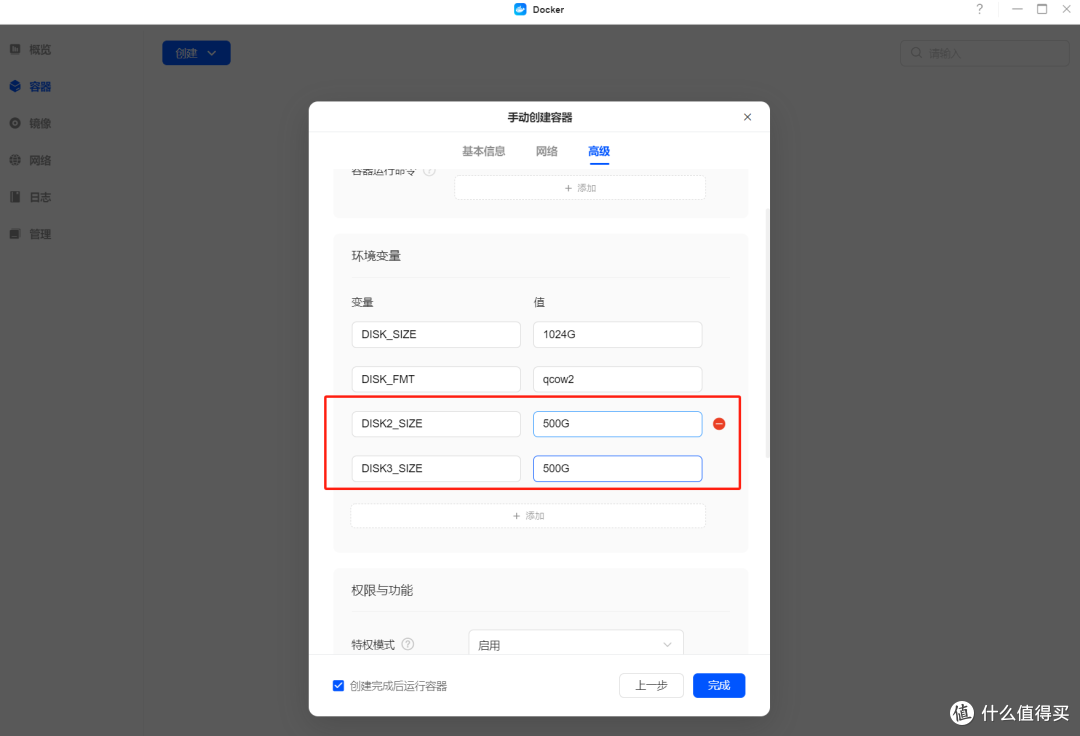Click the dialog's vertical scrollbar
This screenshot has width=1080, height=736.
tap(767, 334)
